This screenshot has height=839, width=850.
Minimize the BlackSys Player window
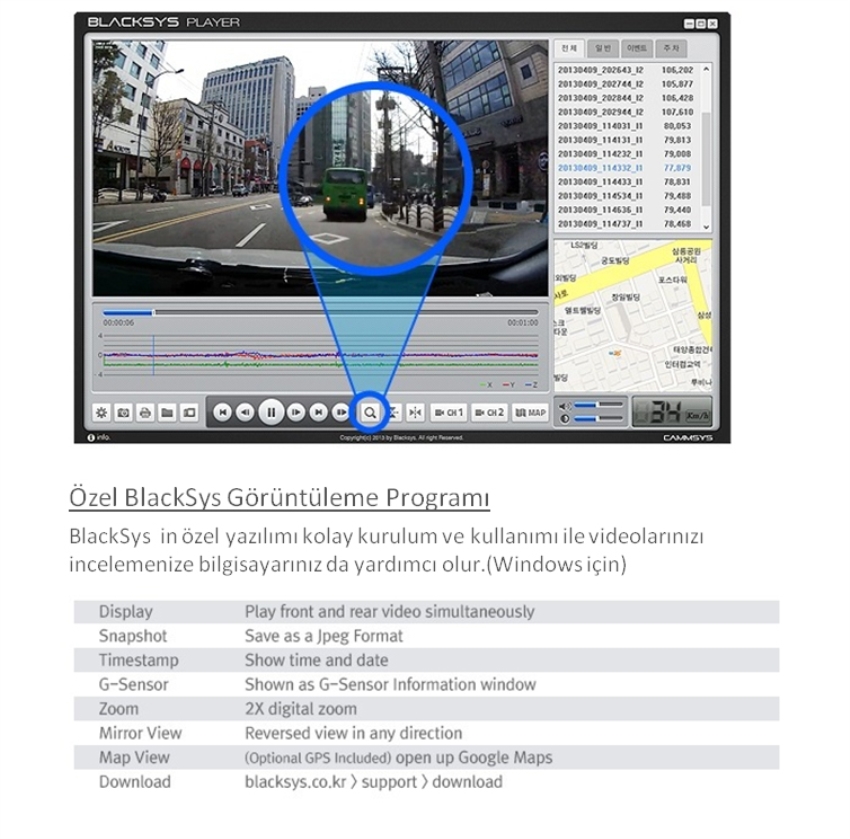click(x=689, y=24)
